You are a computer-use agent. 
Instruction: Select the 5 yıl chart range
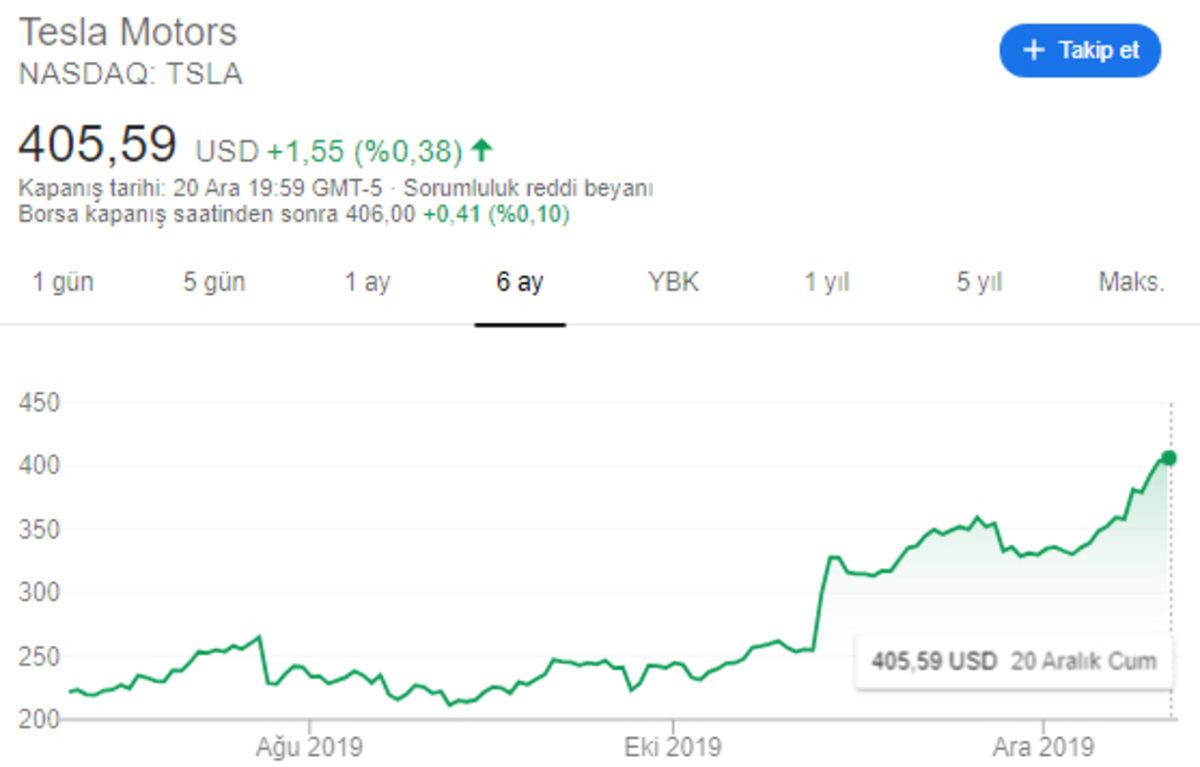(977, 282)
